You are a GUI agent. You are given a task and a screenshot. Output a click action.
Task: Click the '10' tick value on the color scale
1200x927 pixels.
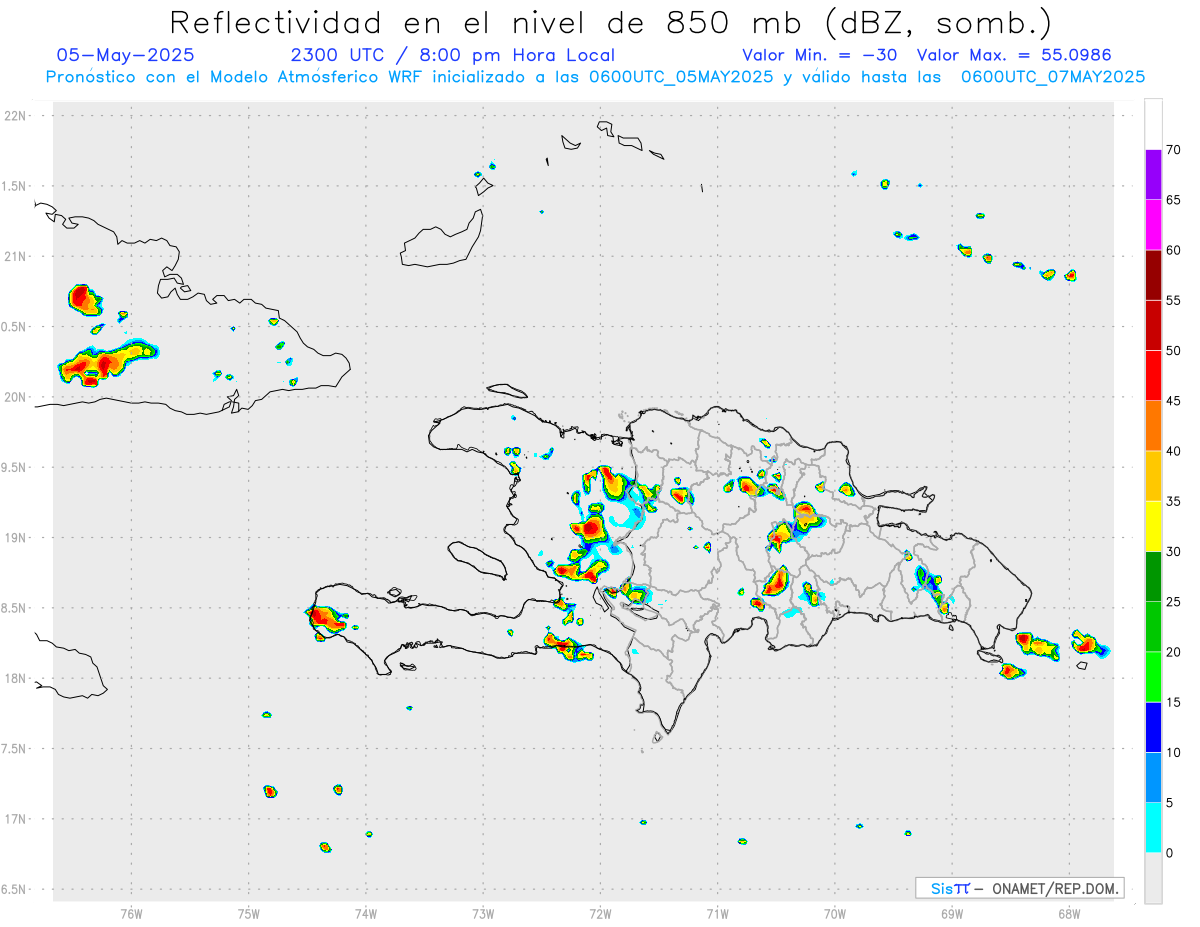point(1174,753)
